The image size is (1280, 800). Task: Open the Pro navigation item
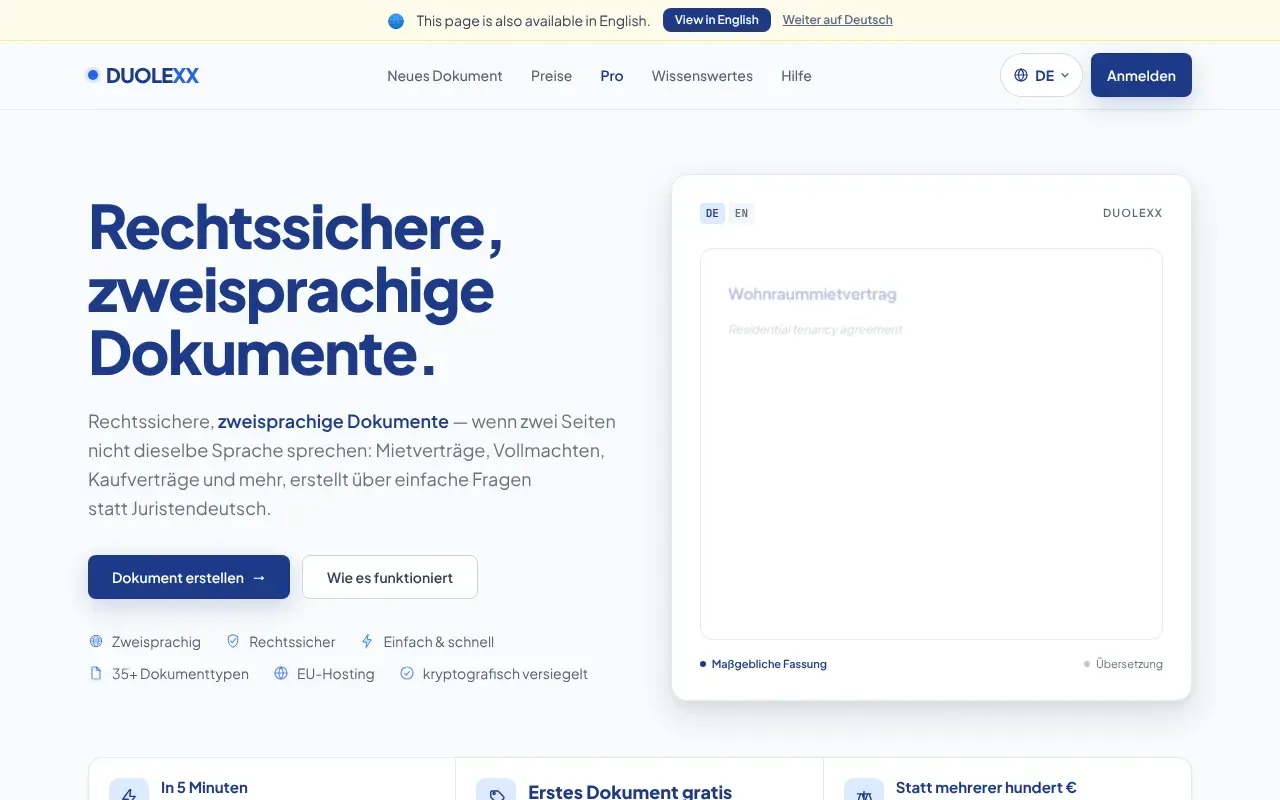pos(612,76)
